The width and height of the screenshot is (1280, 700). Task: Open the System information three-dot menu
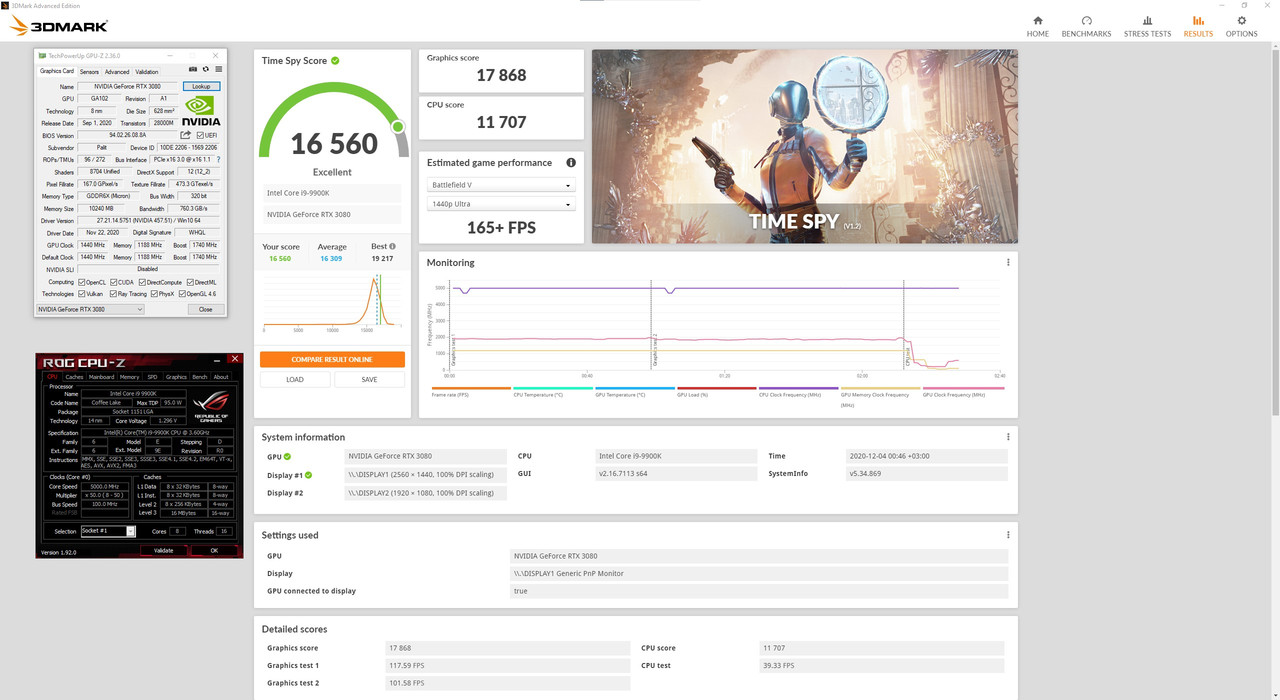click(1008, 437)
